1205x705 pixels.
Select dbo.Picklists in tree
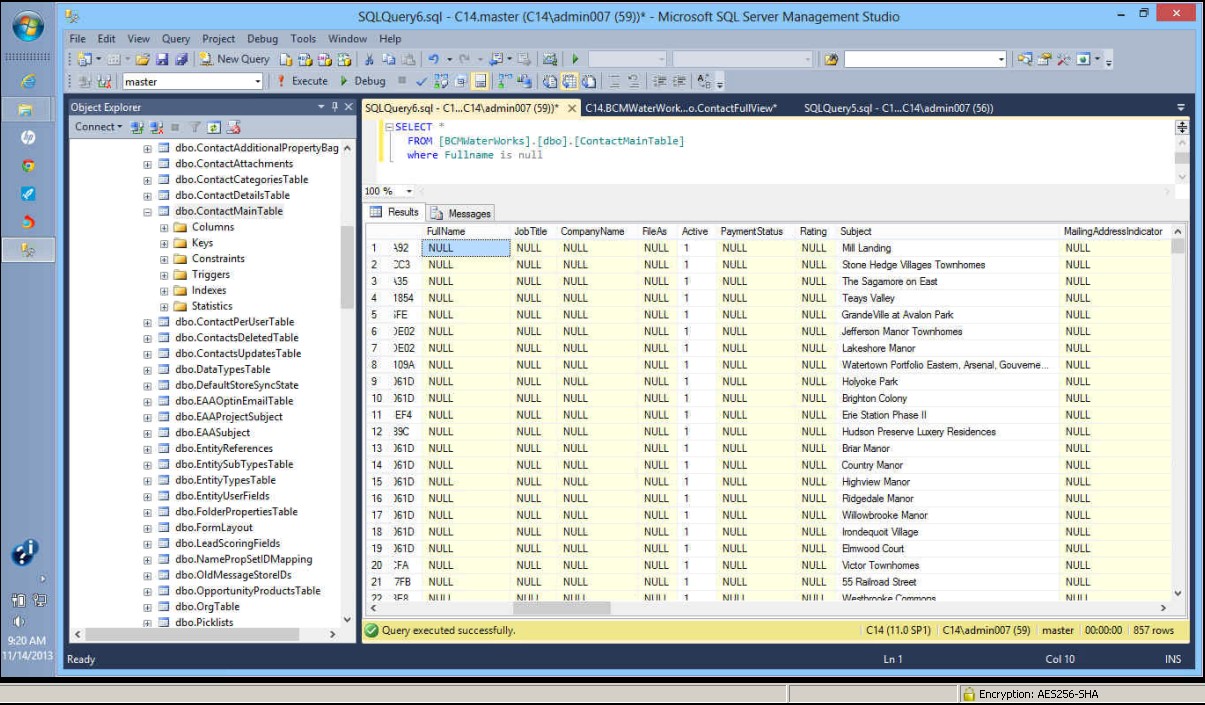[204, 623]
